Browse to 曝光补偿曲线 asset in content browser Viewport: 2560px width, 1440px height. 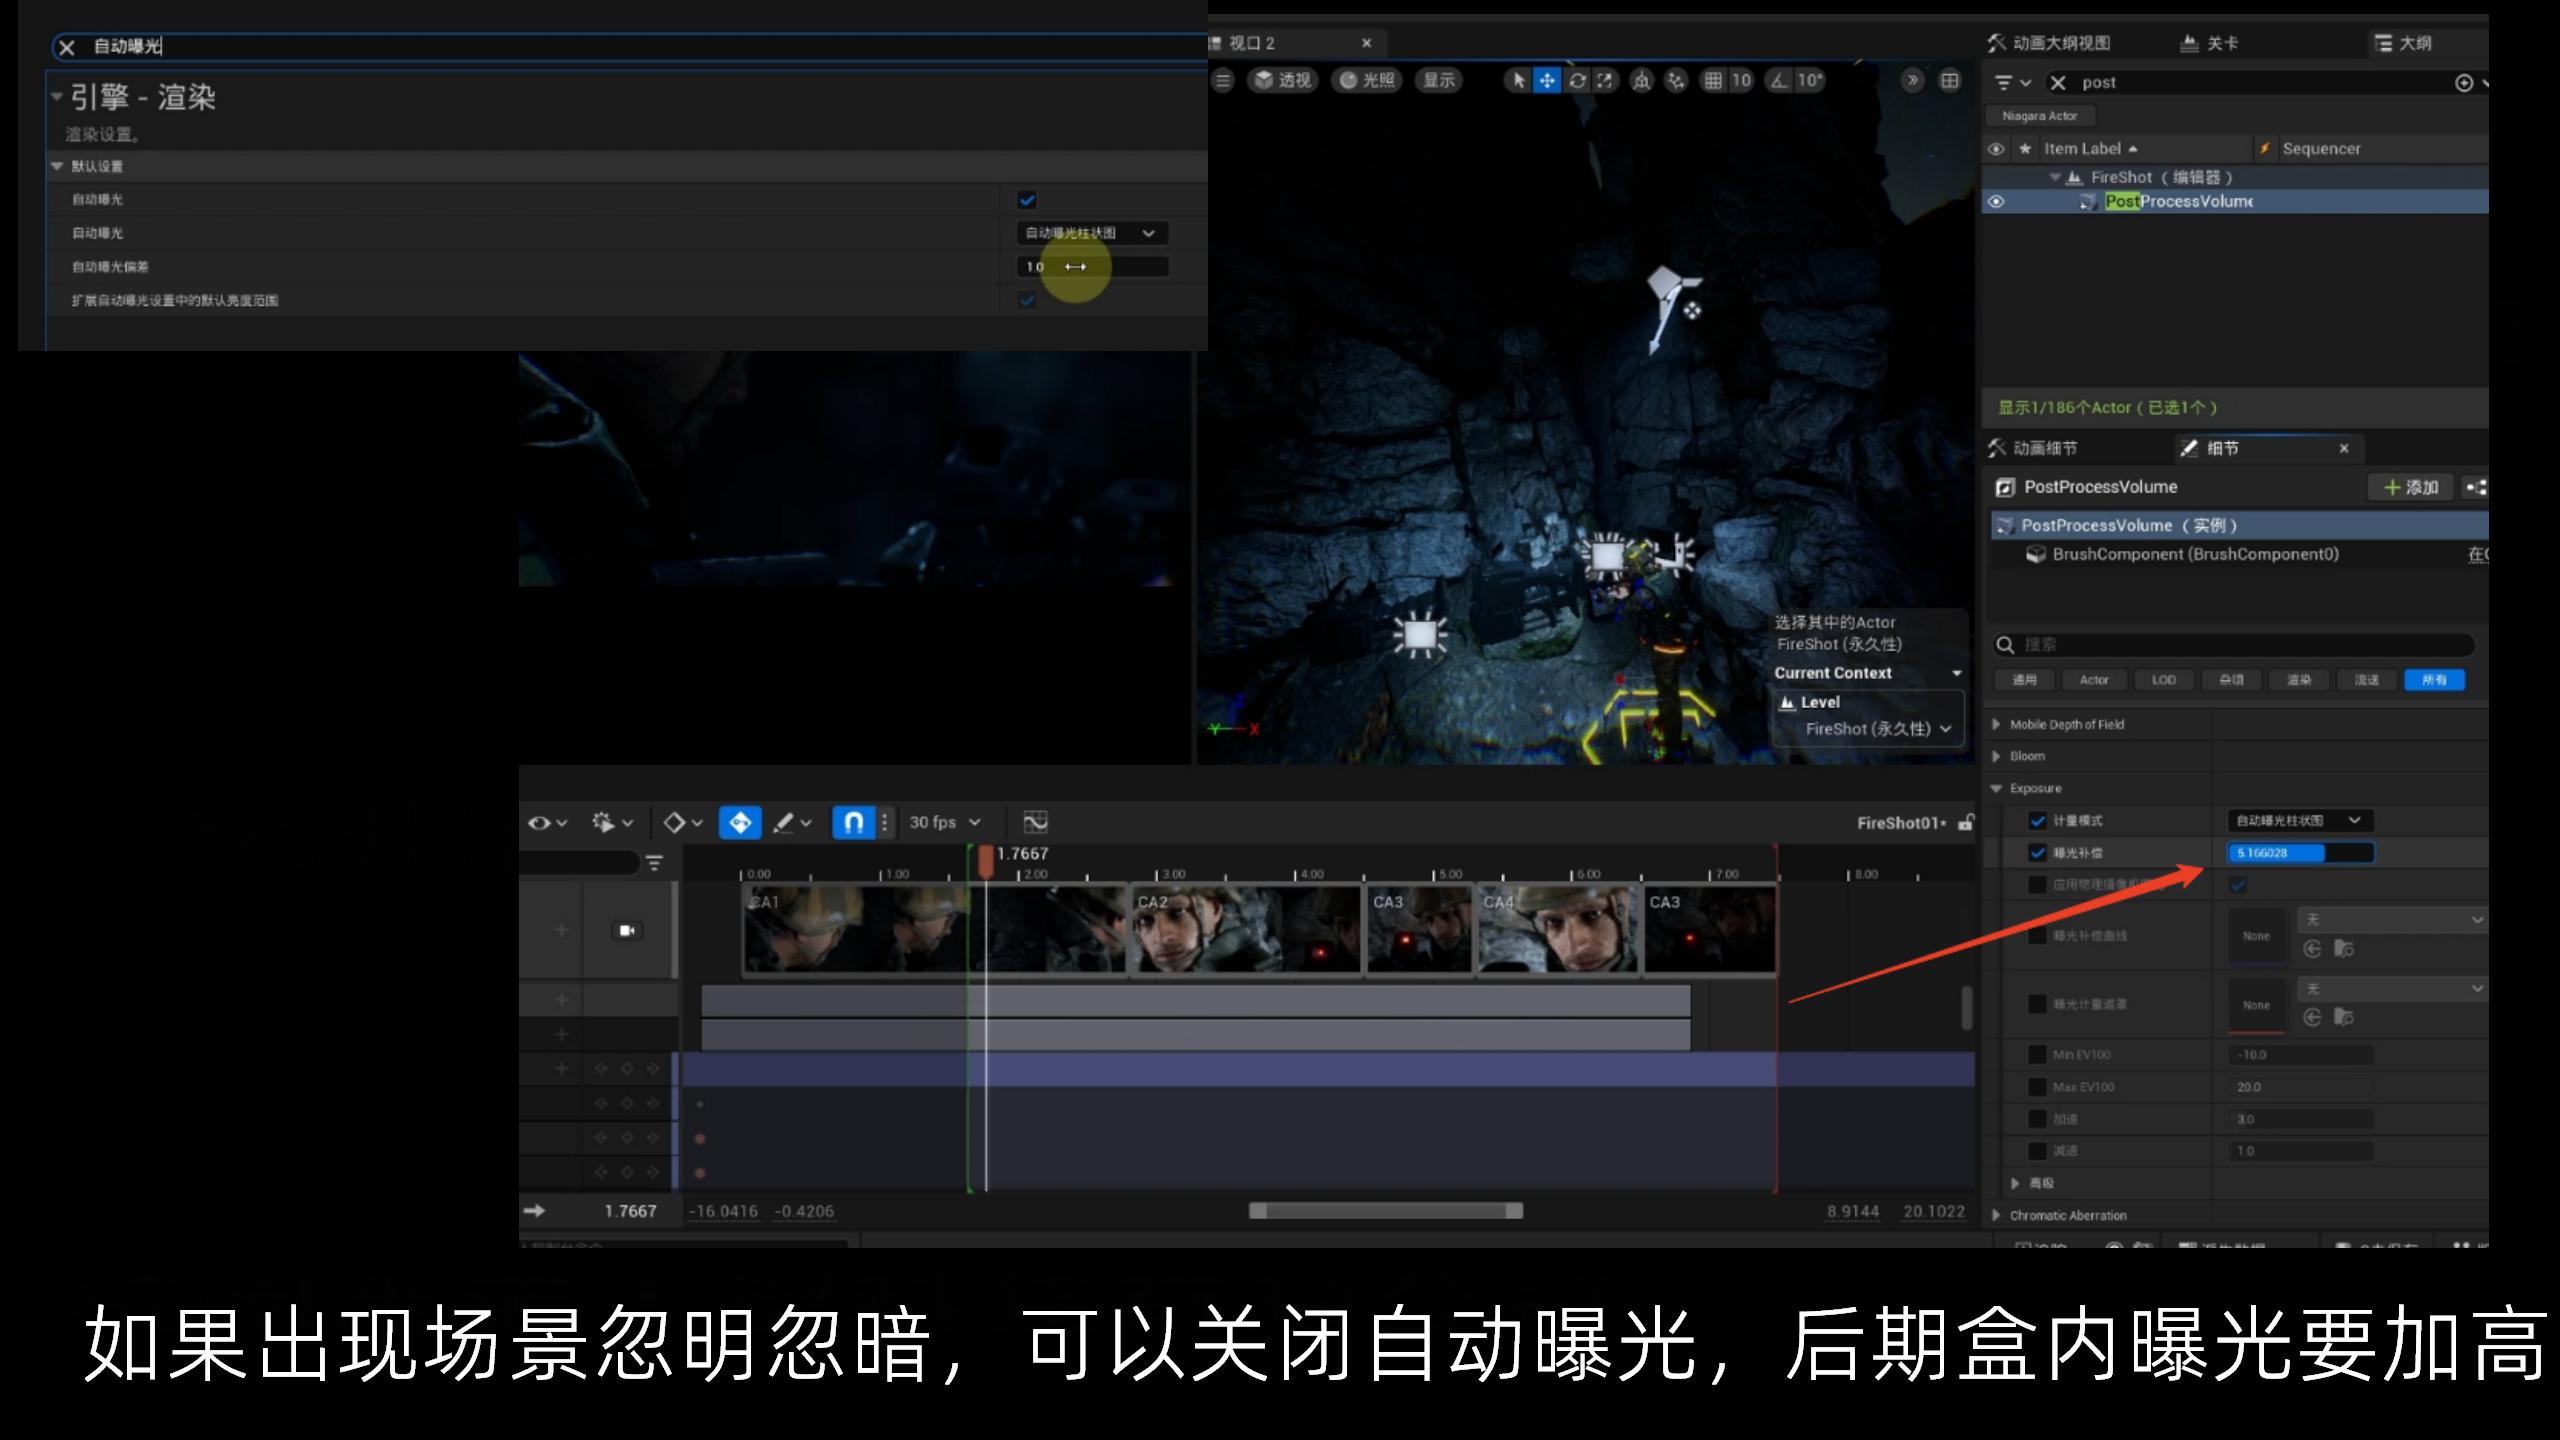2343,949
